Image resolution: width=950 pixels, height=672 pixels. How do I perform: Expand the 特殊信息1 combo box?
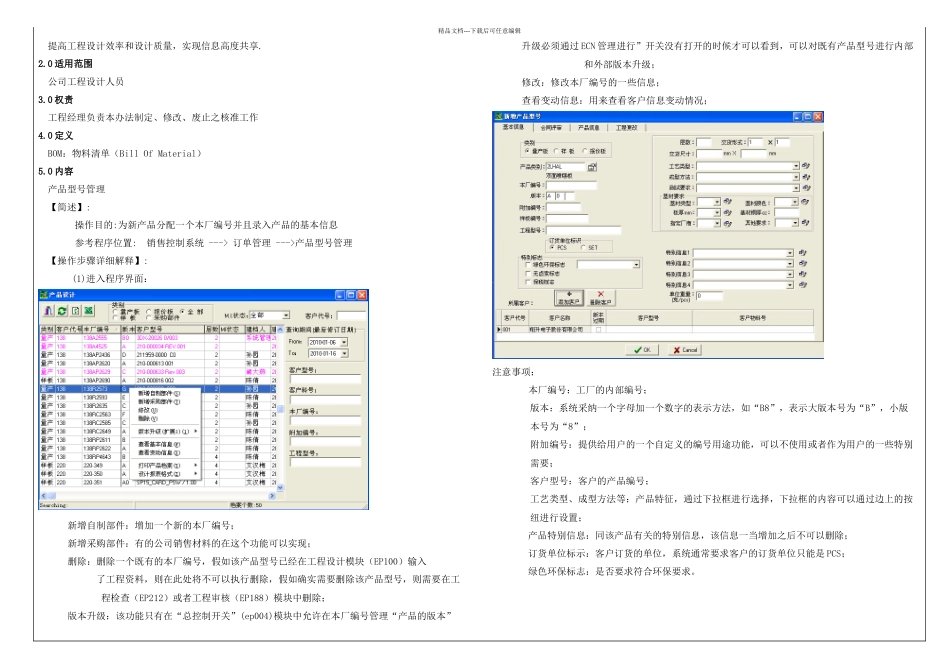click(789, 253)
